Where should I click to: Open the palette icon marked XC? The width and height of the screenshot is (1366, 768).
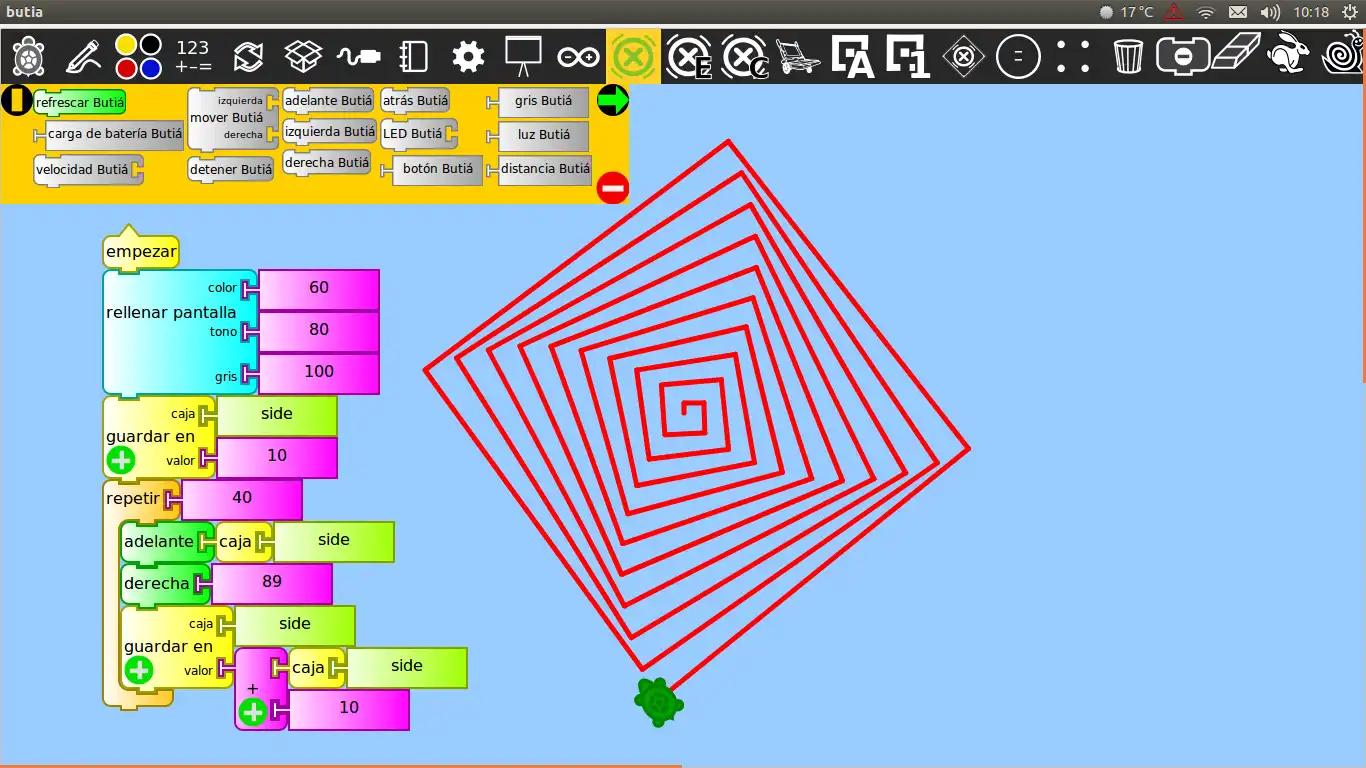pos(744,56)
